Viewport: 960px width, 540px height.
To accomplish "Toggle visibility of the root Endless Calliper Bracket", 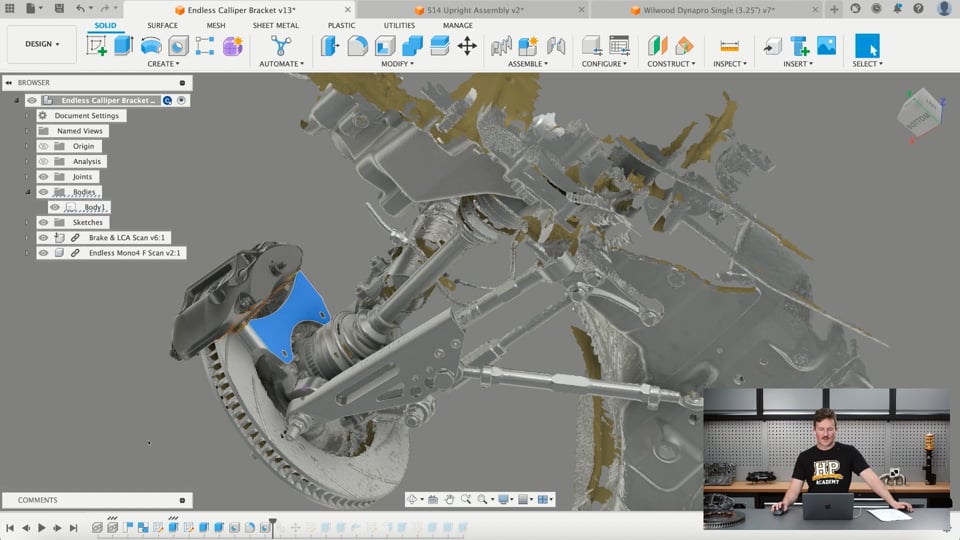I will click(32, 100).
